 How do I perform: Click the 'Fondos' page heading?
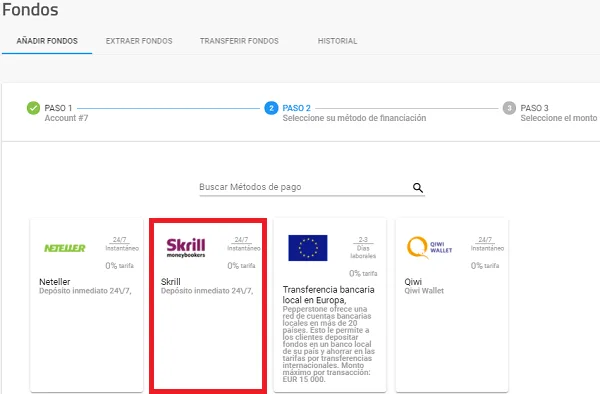(x=30, y=10)
